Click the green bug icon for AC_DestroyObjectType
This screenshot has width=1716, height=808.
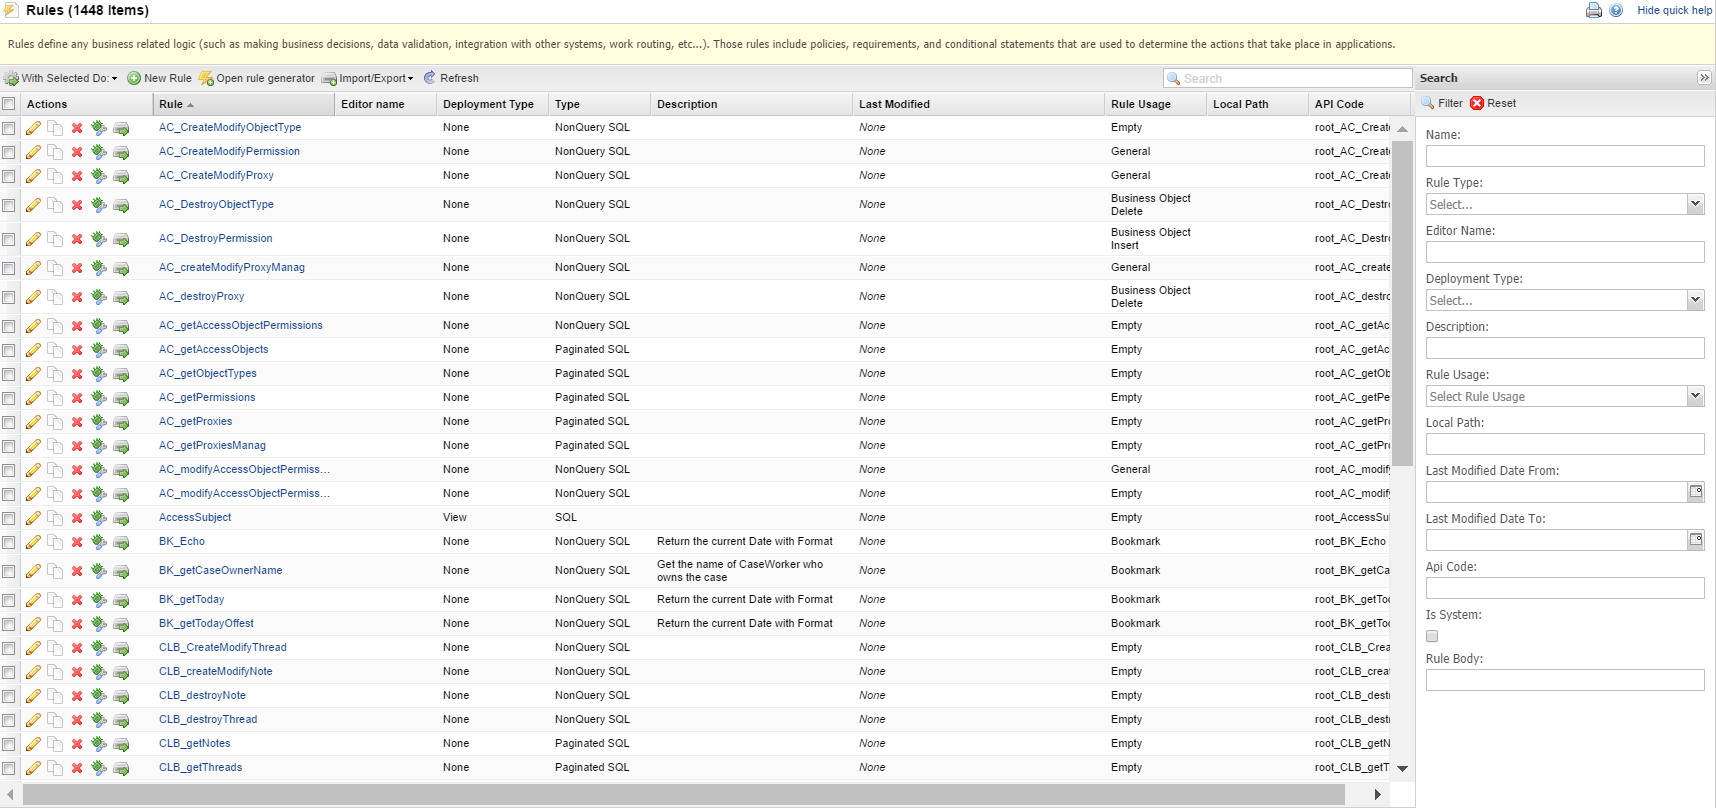[99, 205]
